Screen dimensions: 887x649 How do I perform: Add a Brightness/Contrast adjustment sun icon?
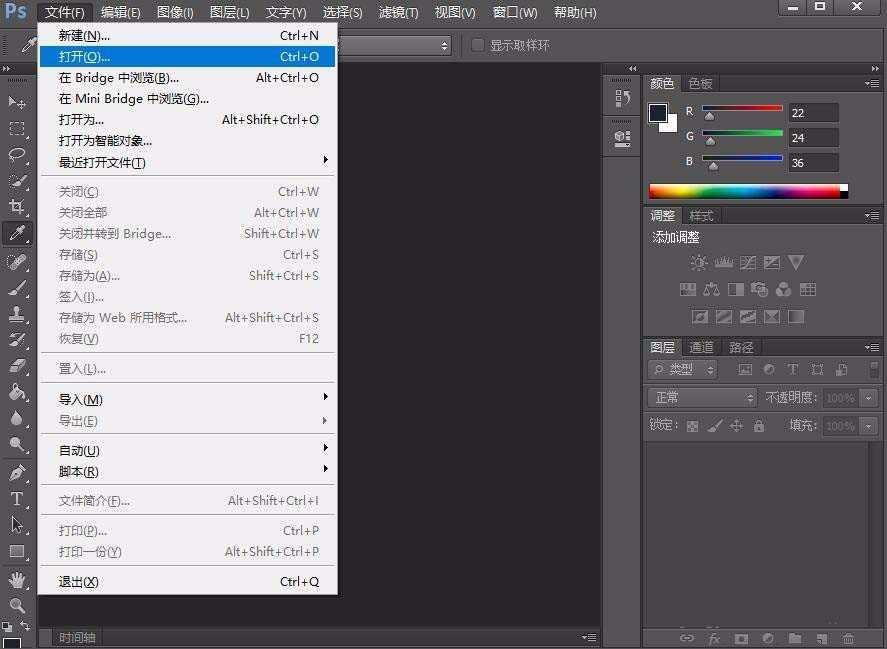(x=698, y=263)
